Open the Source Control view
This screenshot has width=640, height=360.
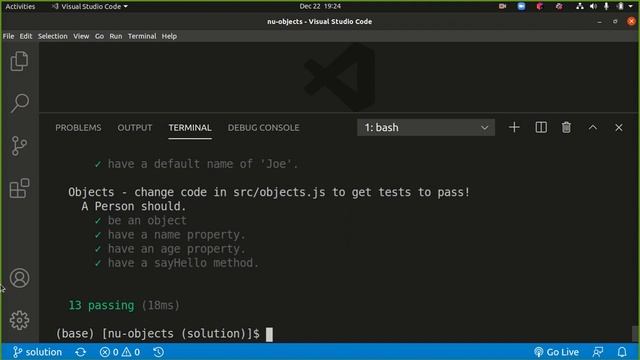(19, 146)
